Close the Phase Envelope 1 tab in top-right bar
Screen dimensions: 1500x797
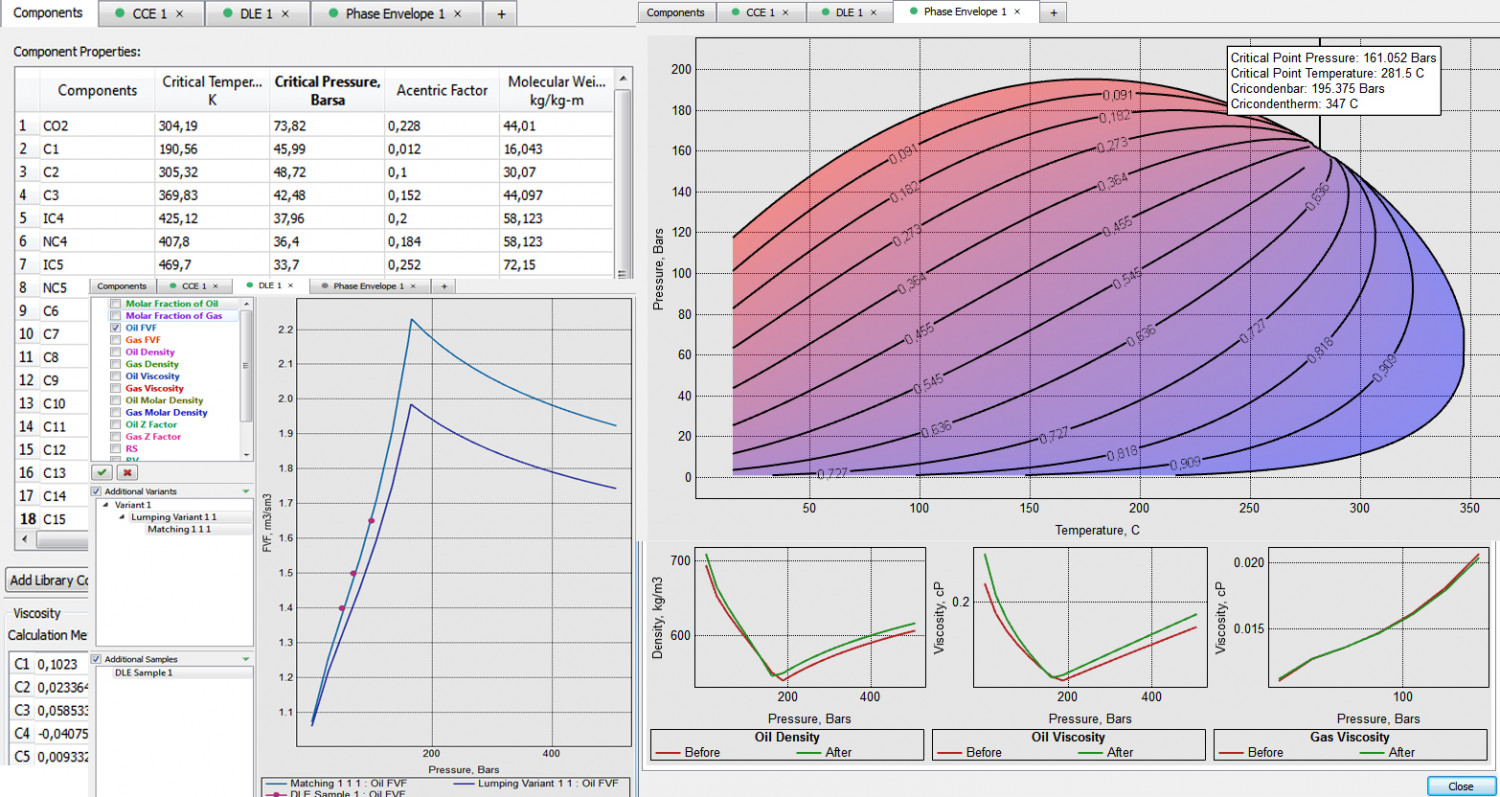pyautogui.click(x=1018, y=12)
